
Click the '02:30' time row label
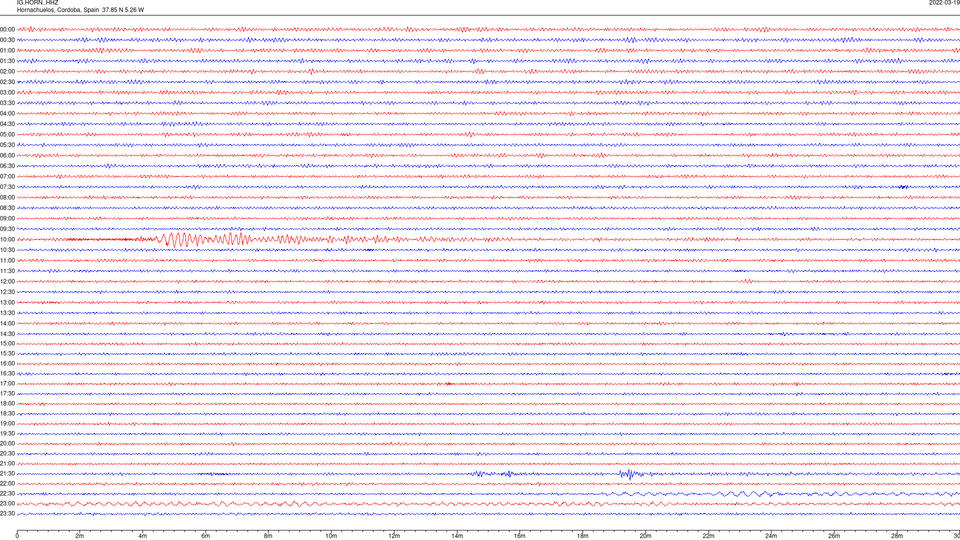[7, 82]
